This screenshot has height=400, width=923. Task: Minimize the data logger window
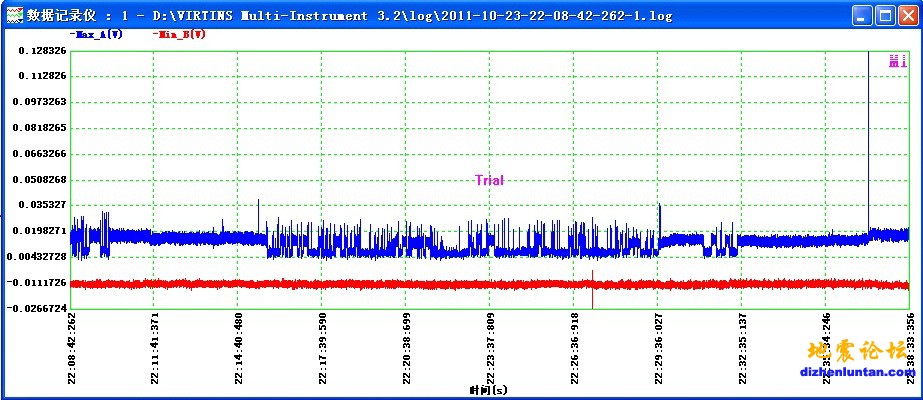pyautogui.click(x=862, y=15)
